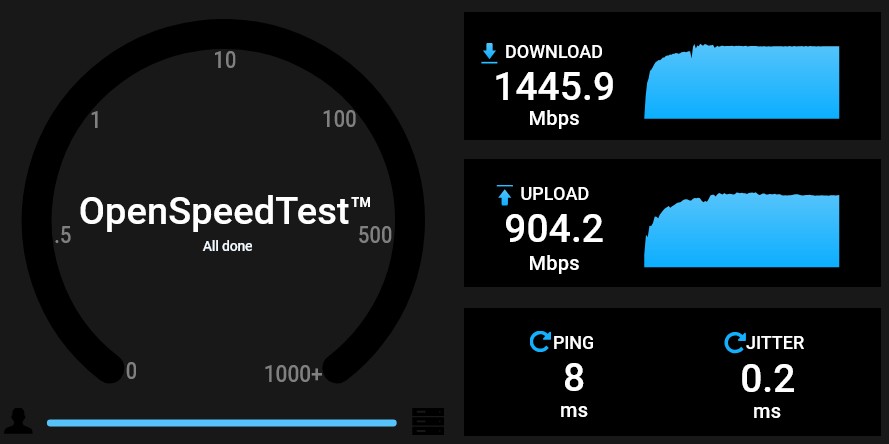Click the 1000+ gauge label
The image size is (889, 444).
tap(293, 374)
